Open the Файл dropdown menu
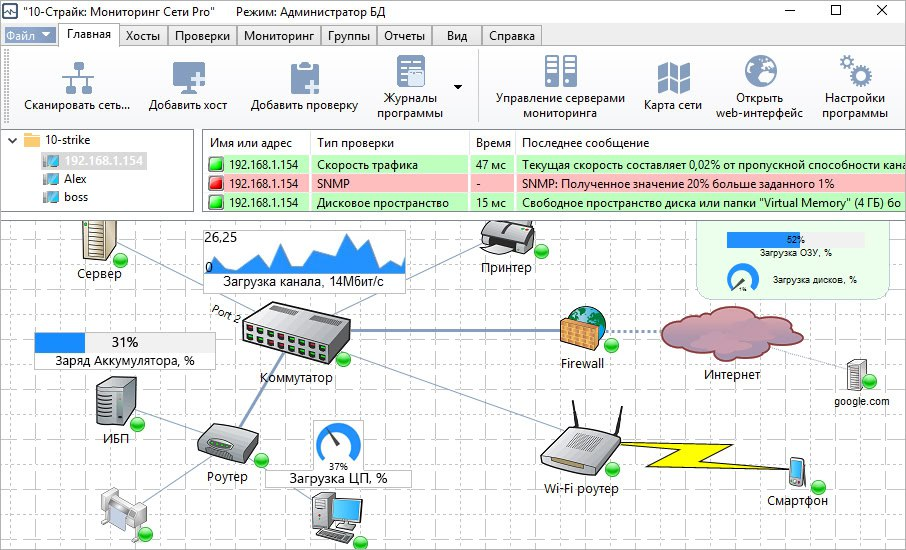This screenshot has width=906, height=550. (30, 35)
